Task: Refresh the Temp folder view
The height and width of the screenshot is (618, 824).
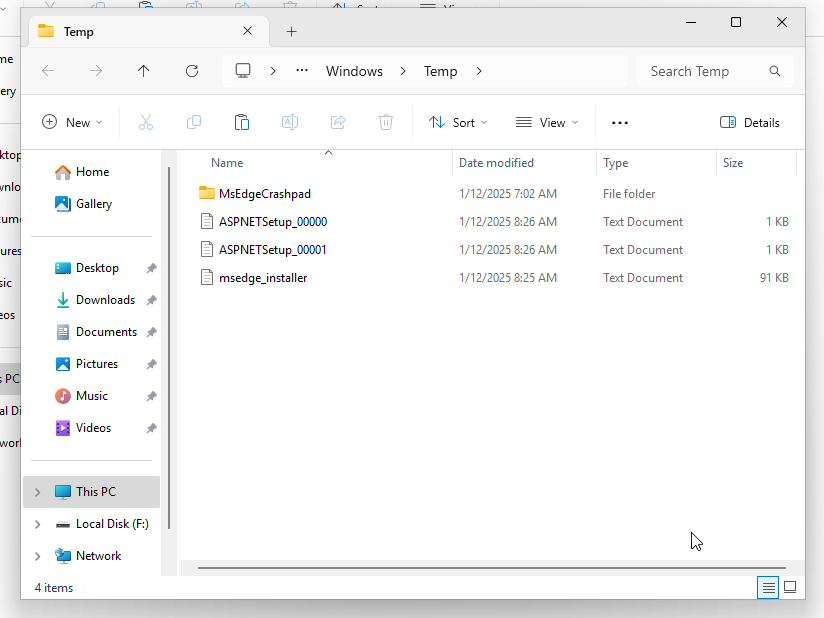Action: (x=192, y=71)
